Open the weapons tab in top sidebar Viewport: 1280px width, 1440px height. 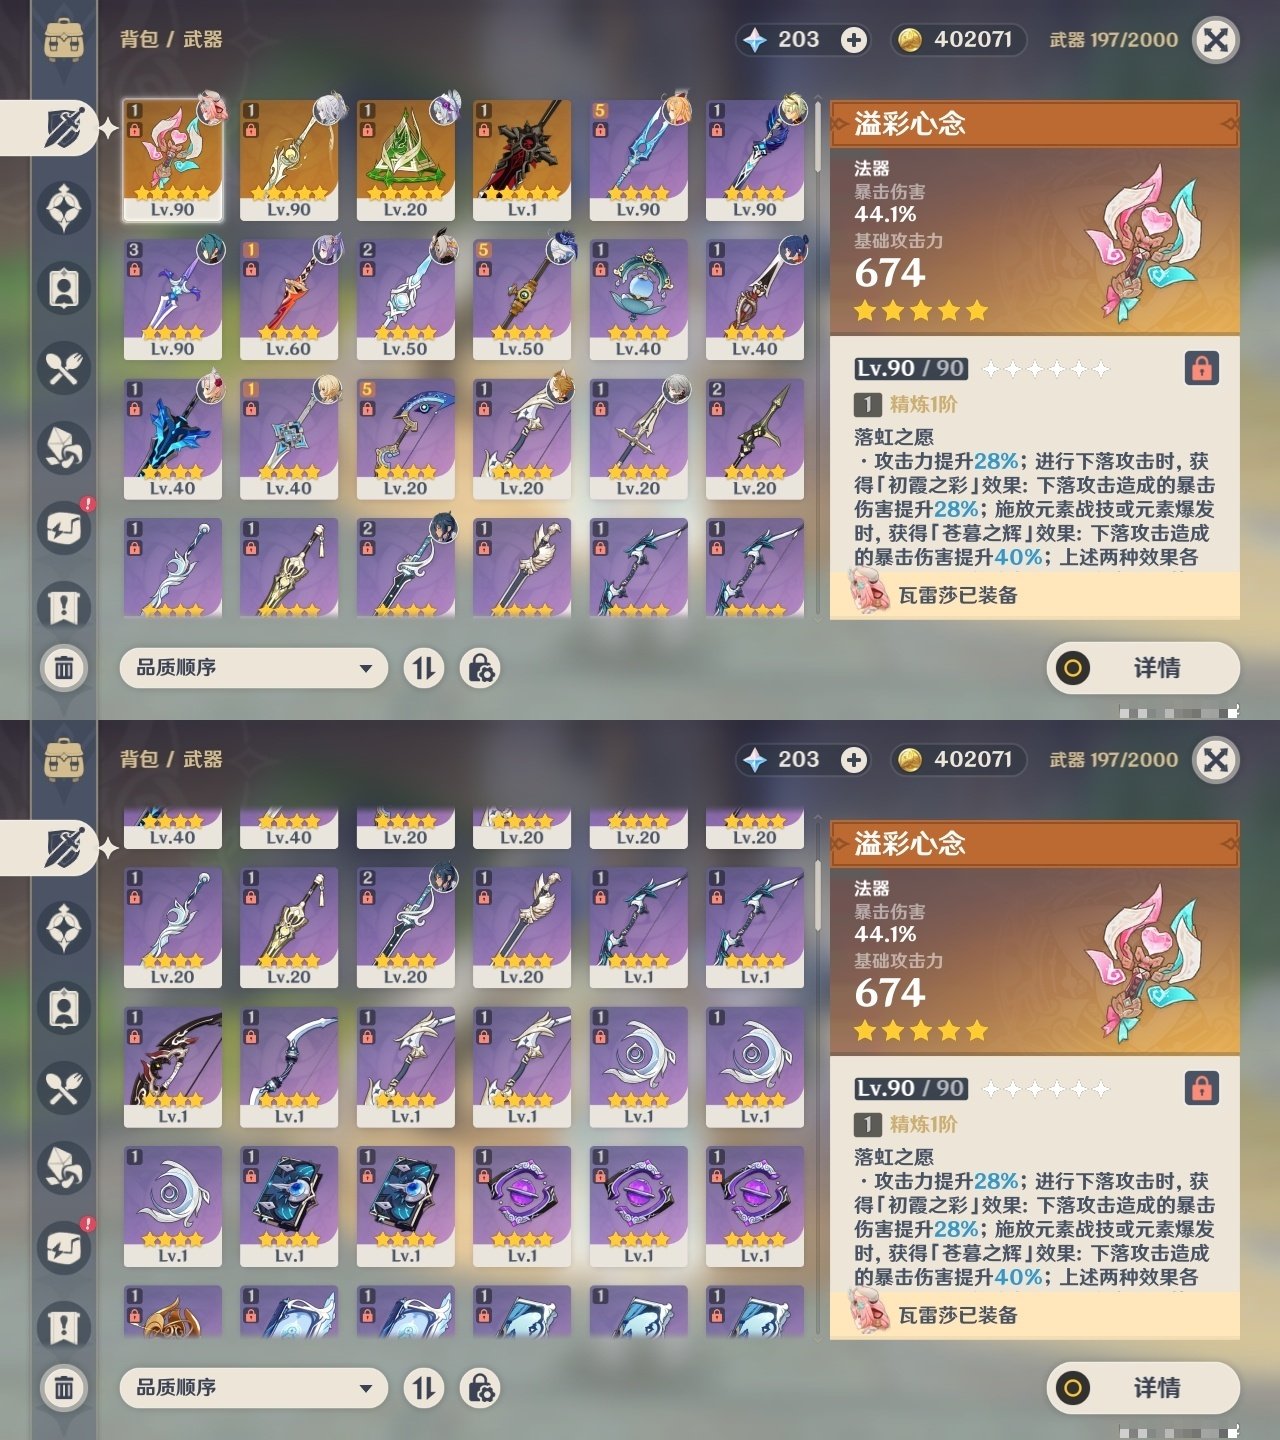click(64, 127)
